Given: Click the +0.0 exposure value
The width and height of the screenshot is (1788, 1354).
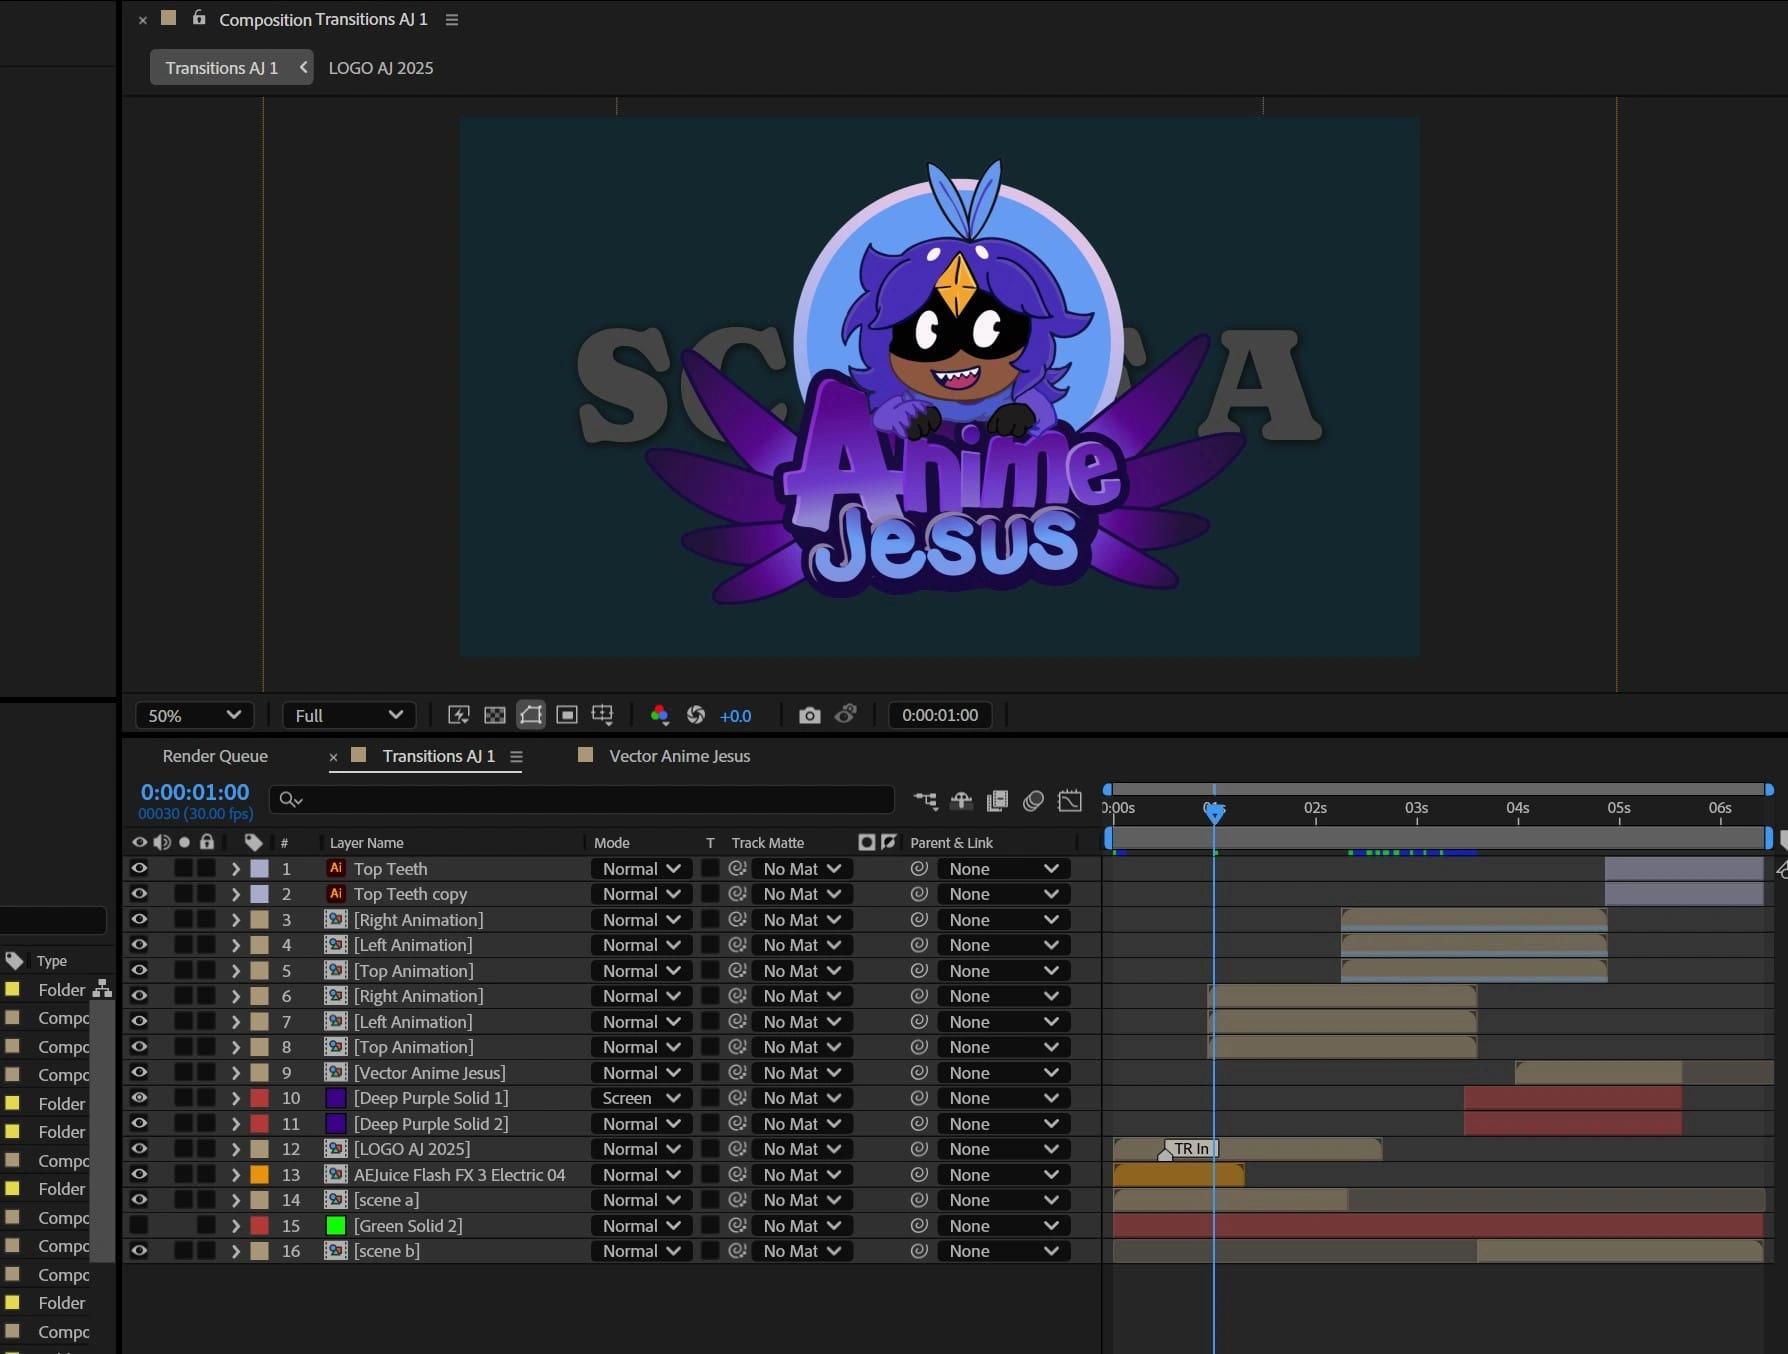Looking at the screenshot, I should (735, 716).
